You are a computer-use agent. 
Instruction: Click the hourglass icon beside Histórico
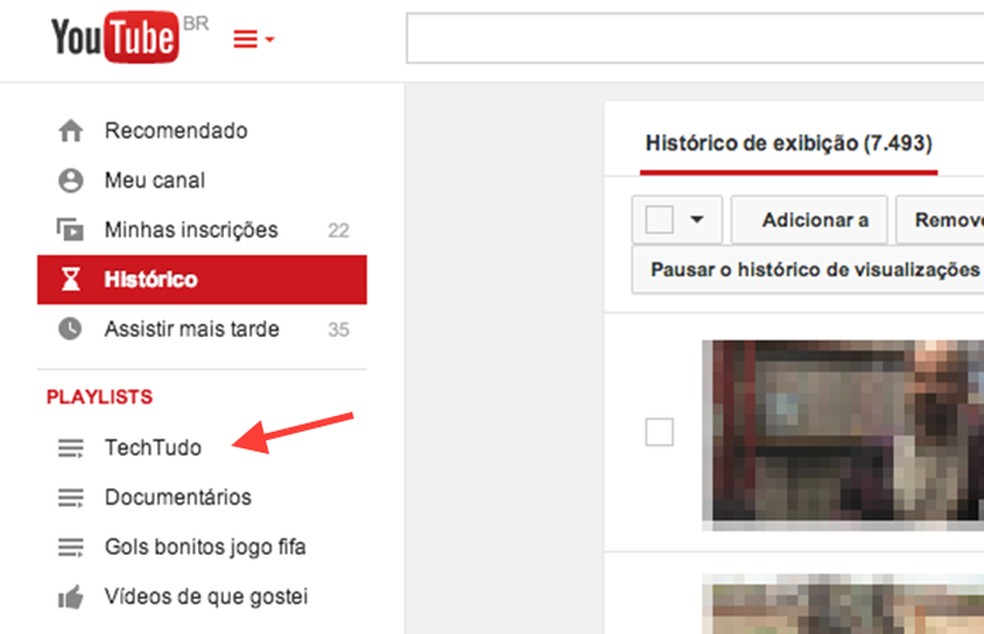coord(70,279)
